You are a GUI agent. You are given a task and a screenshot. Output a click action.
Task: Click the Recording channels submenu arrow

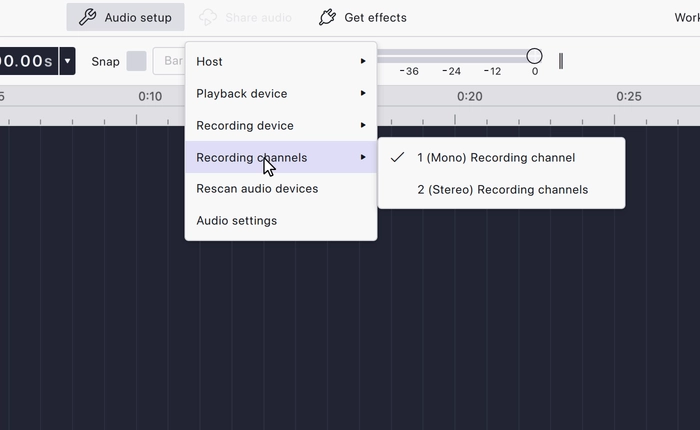(363, 157)
